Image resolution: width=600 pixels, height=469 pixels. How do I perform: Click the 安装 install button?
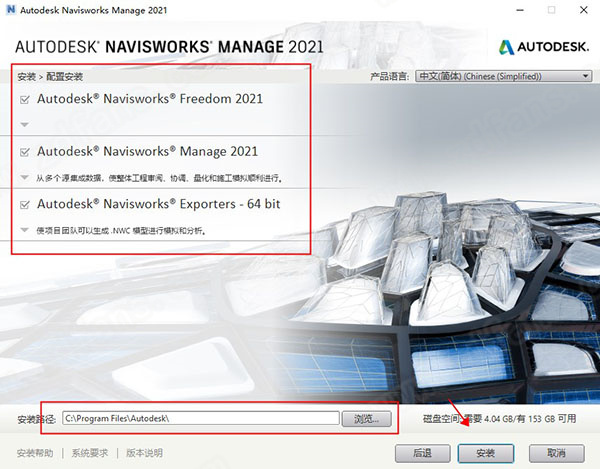click(486, 453)
